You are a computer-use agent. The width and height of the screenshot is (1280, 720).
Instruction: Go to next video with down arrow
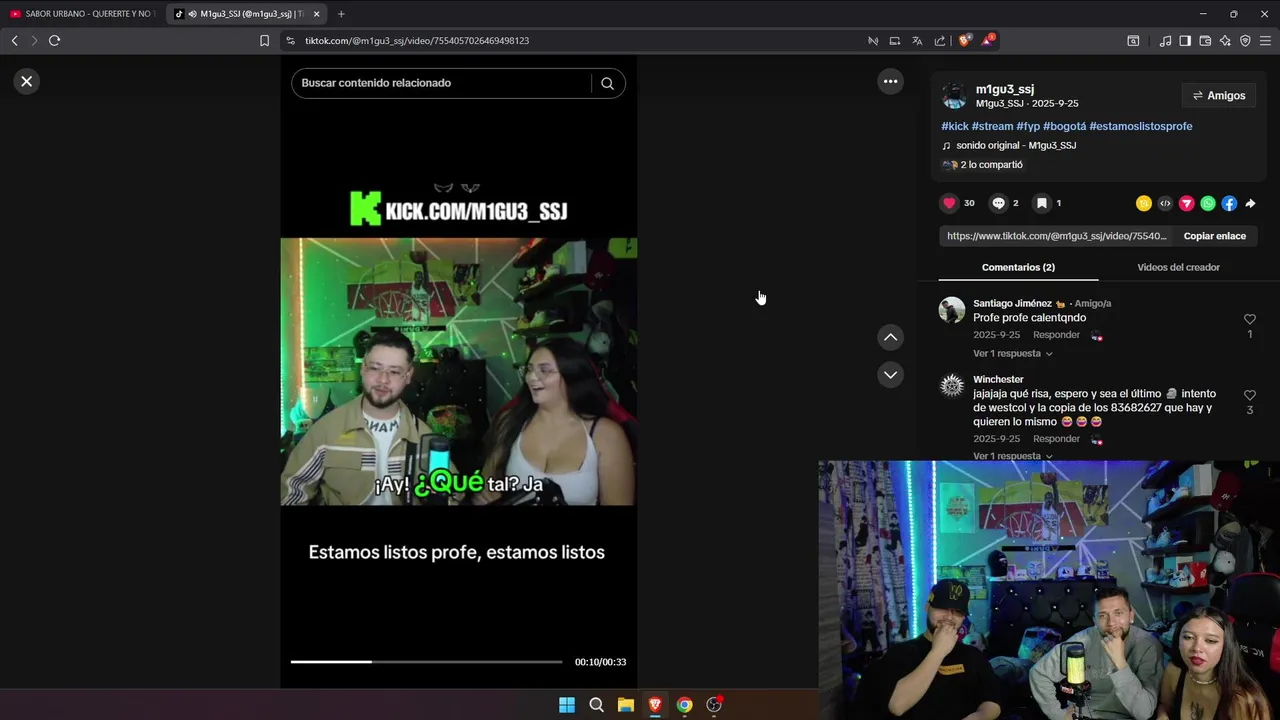coord(890,375)
